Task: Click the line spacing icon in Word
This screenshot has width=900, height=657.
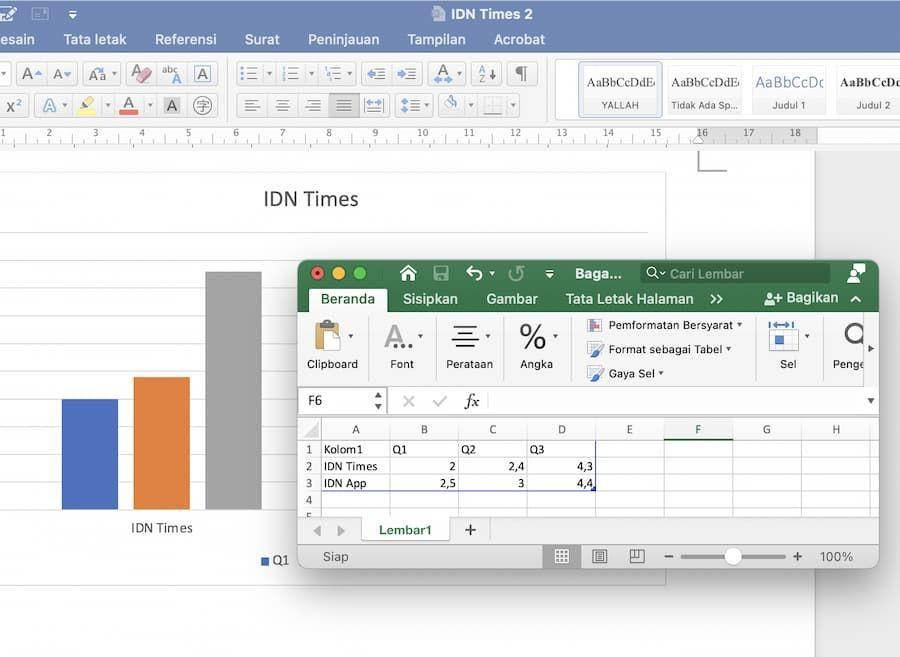Action: [410, 106]
